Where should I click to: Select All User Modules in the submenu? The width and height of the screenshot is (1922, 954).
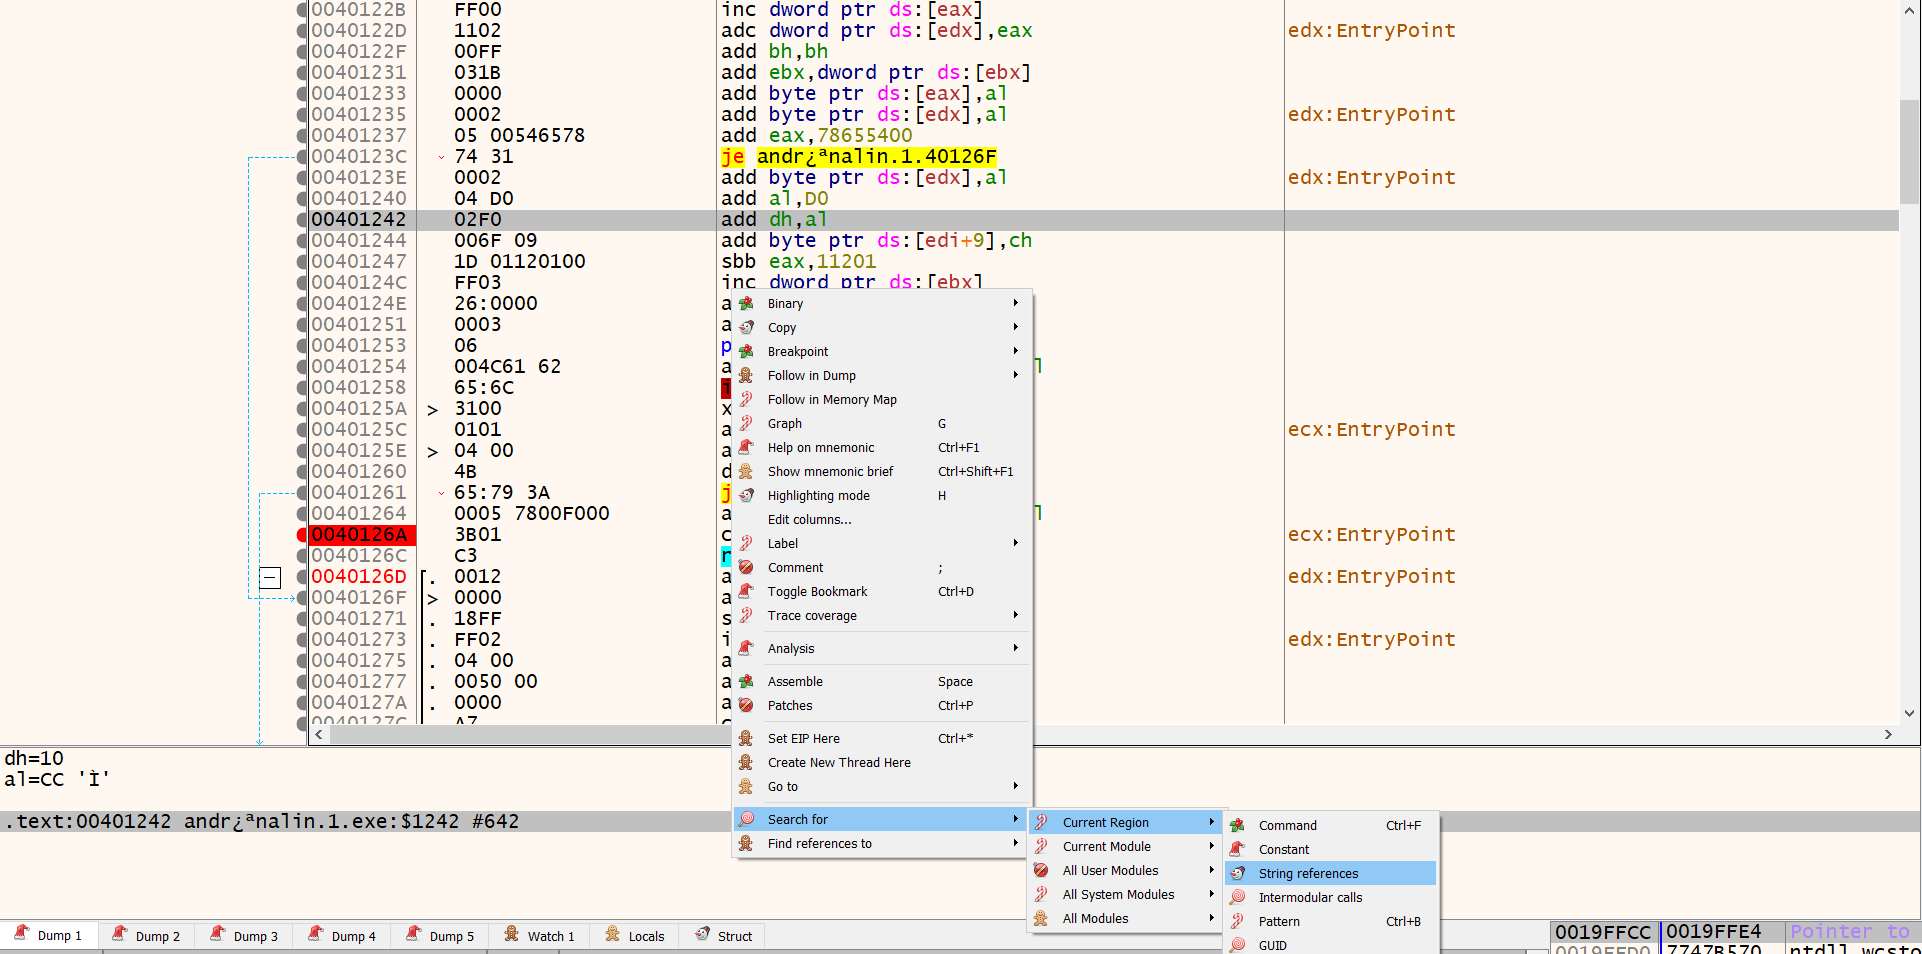[x=1126, y=870]
